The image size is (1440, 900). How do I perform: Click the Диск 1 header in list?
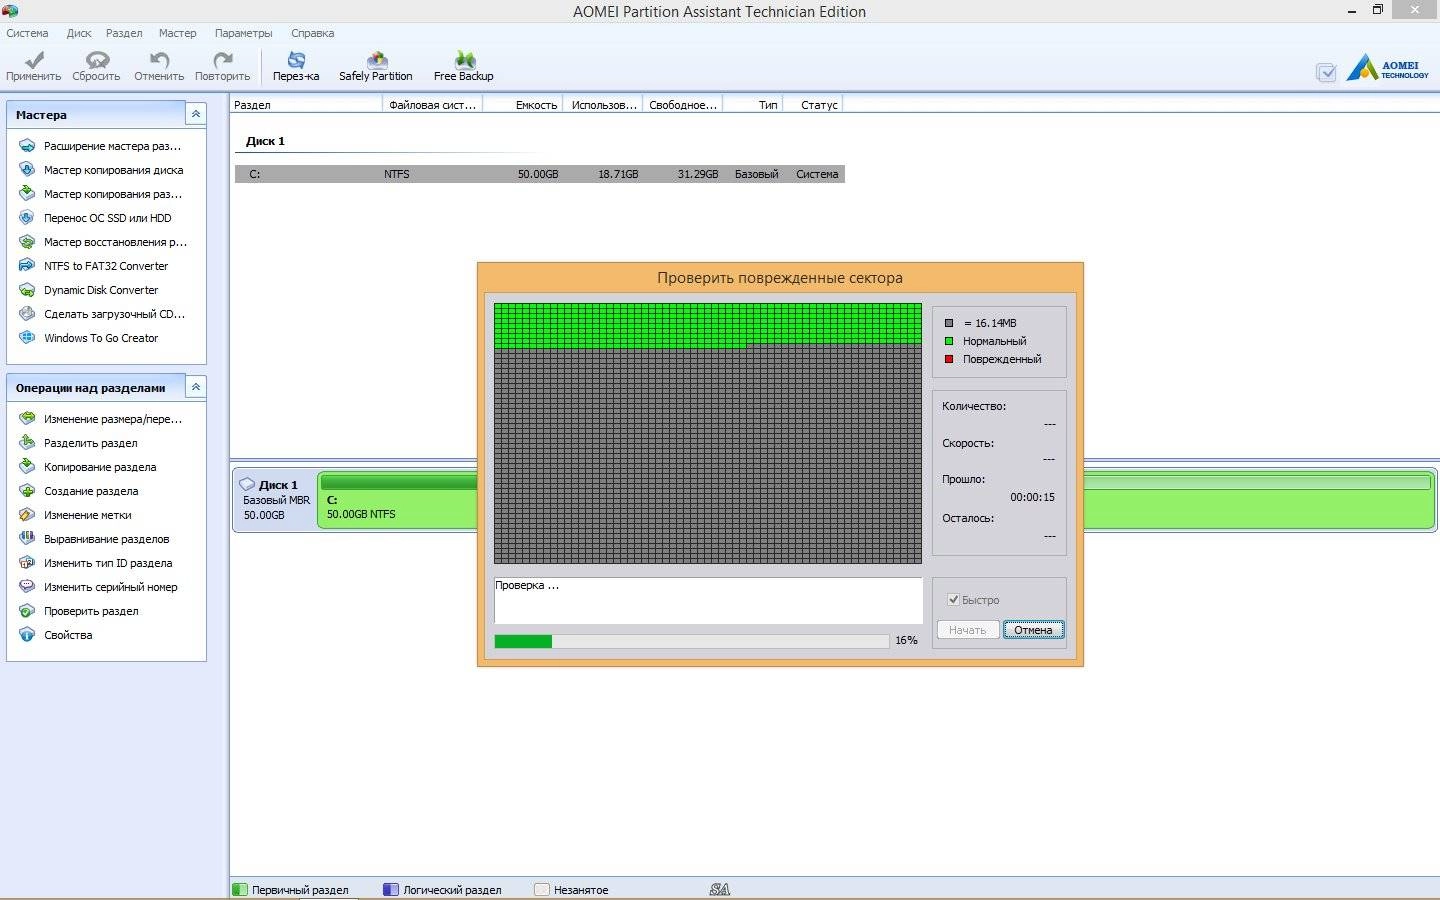click(266, 141)
